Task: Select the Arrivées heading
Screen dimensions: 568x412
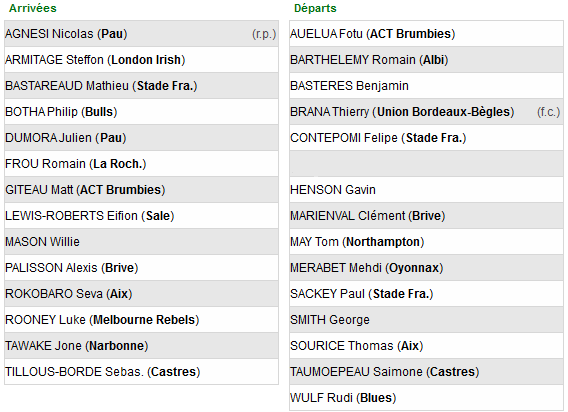Action: (33, 8)
